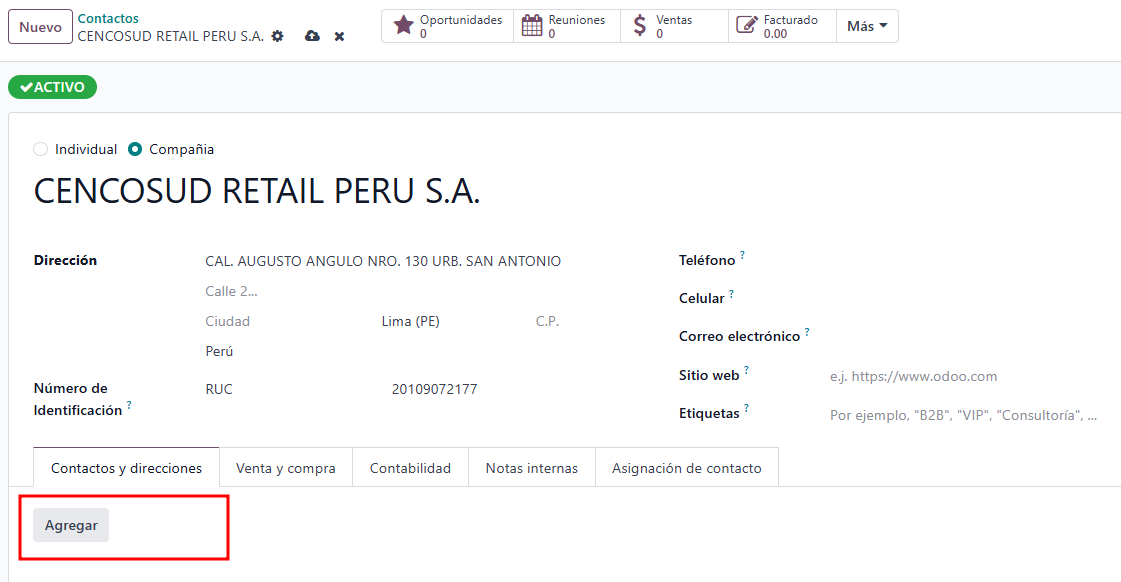
Task: Select the Individual radio option
Action: 41,149
